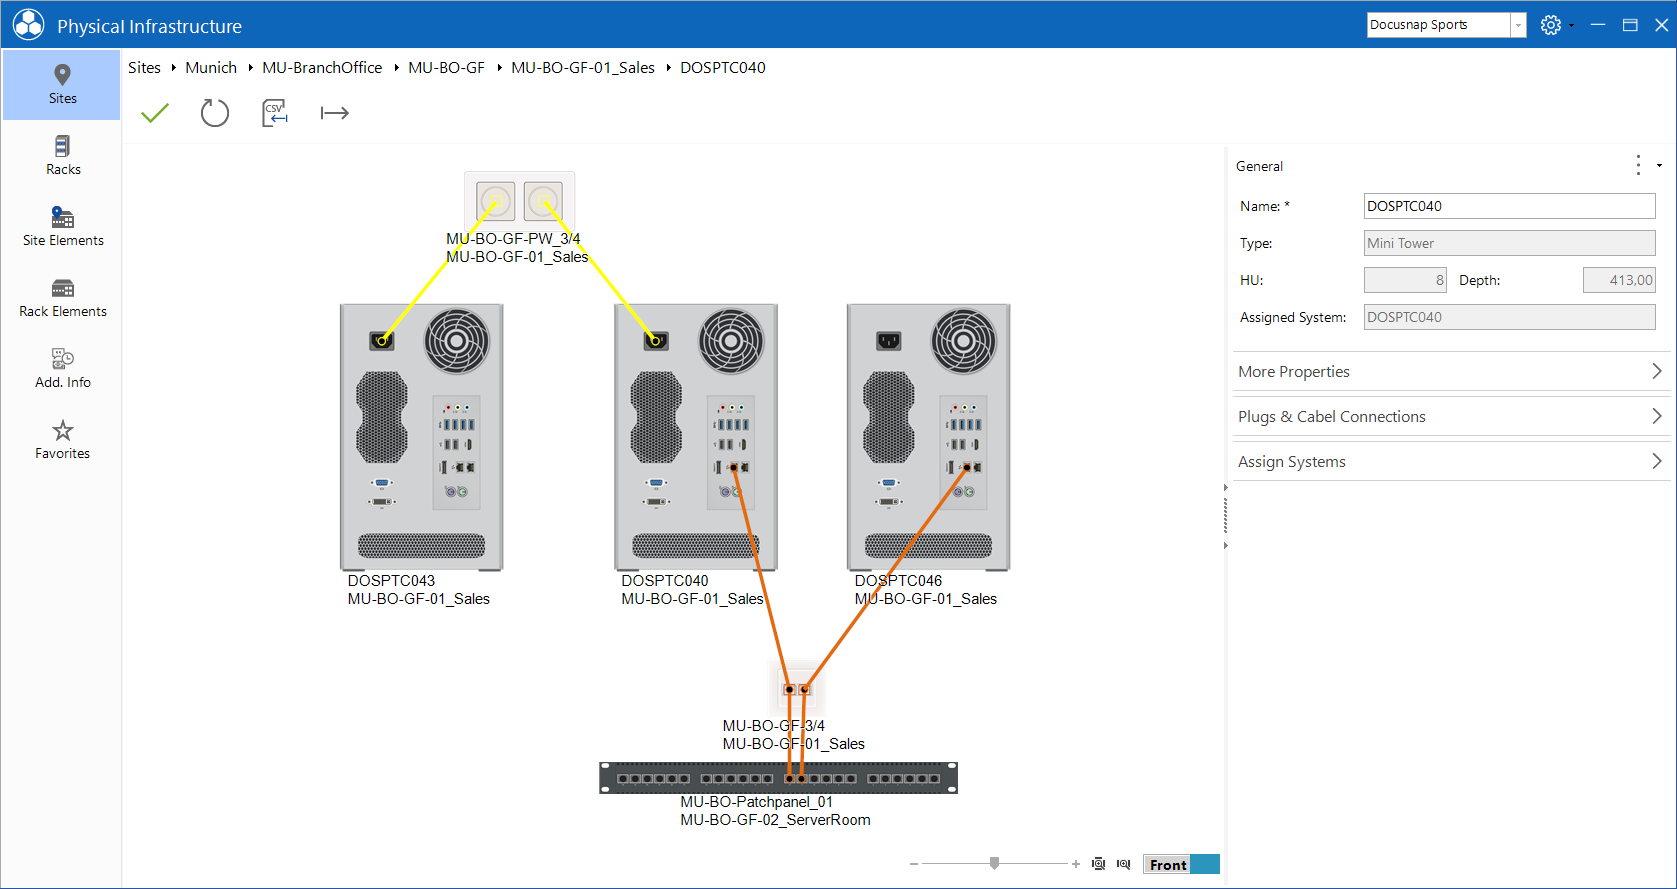Click the Docusnap logo icon
The image size is (1677, 889).
[x=28, y=25]
